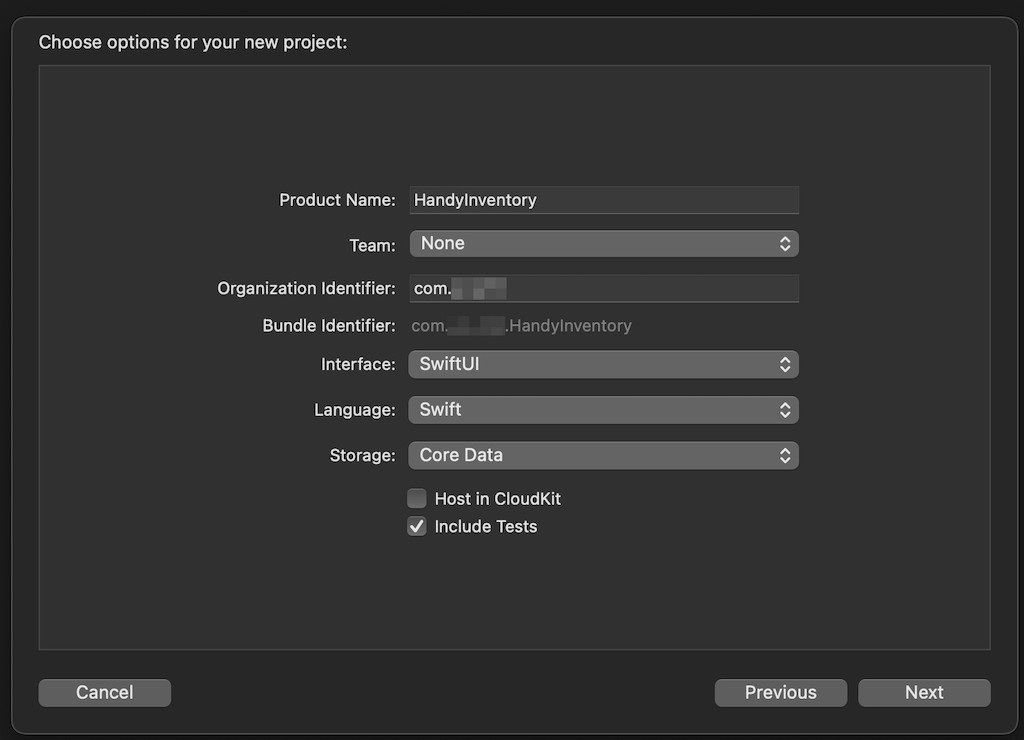Click the chevron arrows on Team popup
The width and height of the screenshot is (1024, 740).
pyautogui.click(x=785, y=244)
